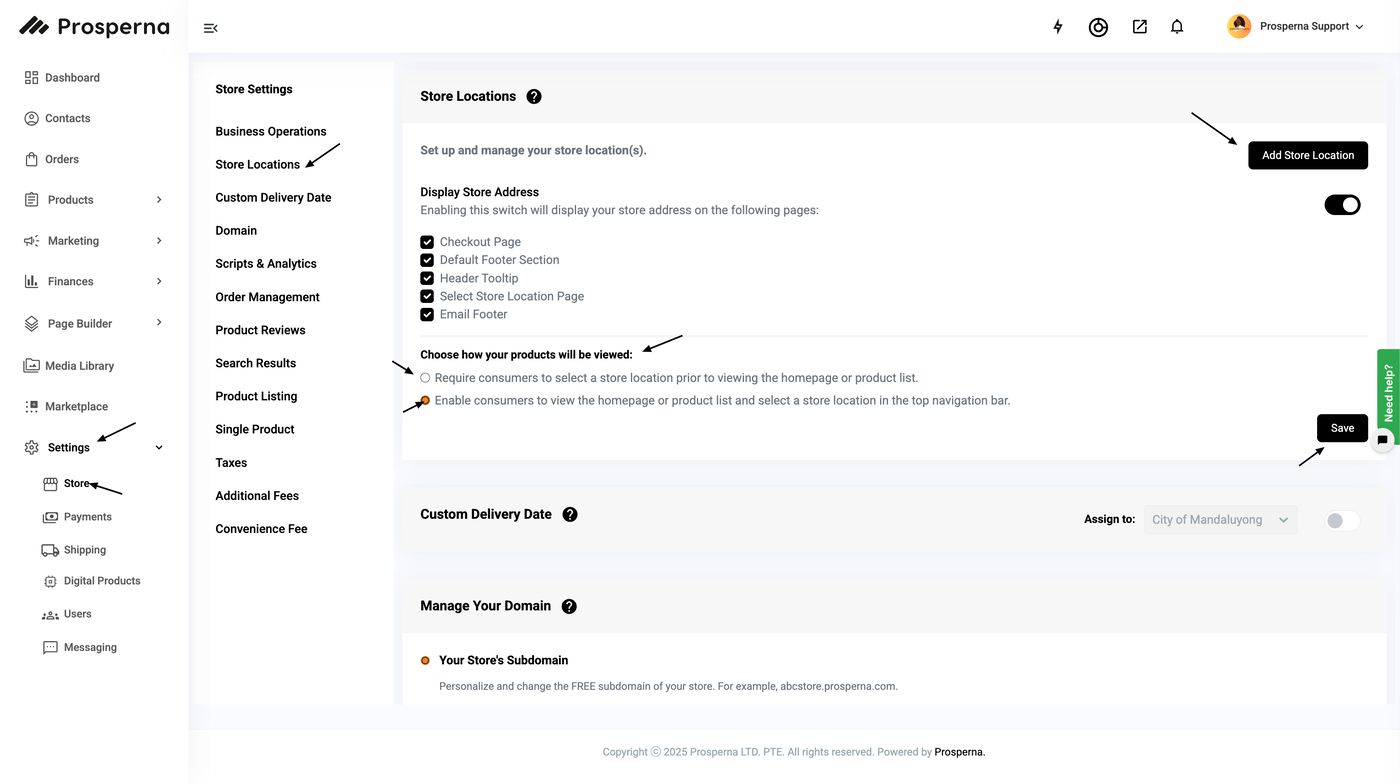Open Order Management in Store Settings
This screenshot has height=784, width=1400.
click(267, 297)
